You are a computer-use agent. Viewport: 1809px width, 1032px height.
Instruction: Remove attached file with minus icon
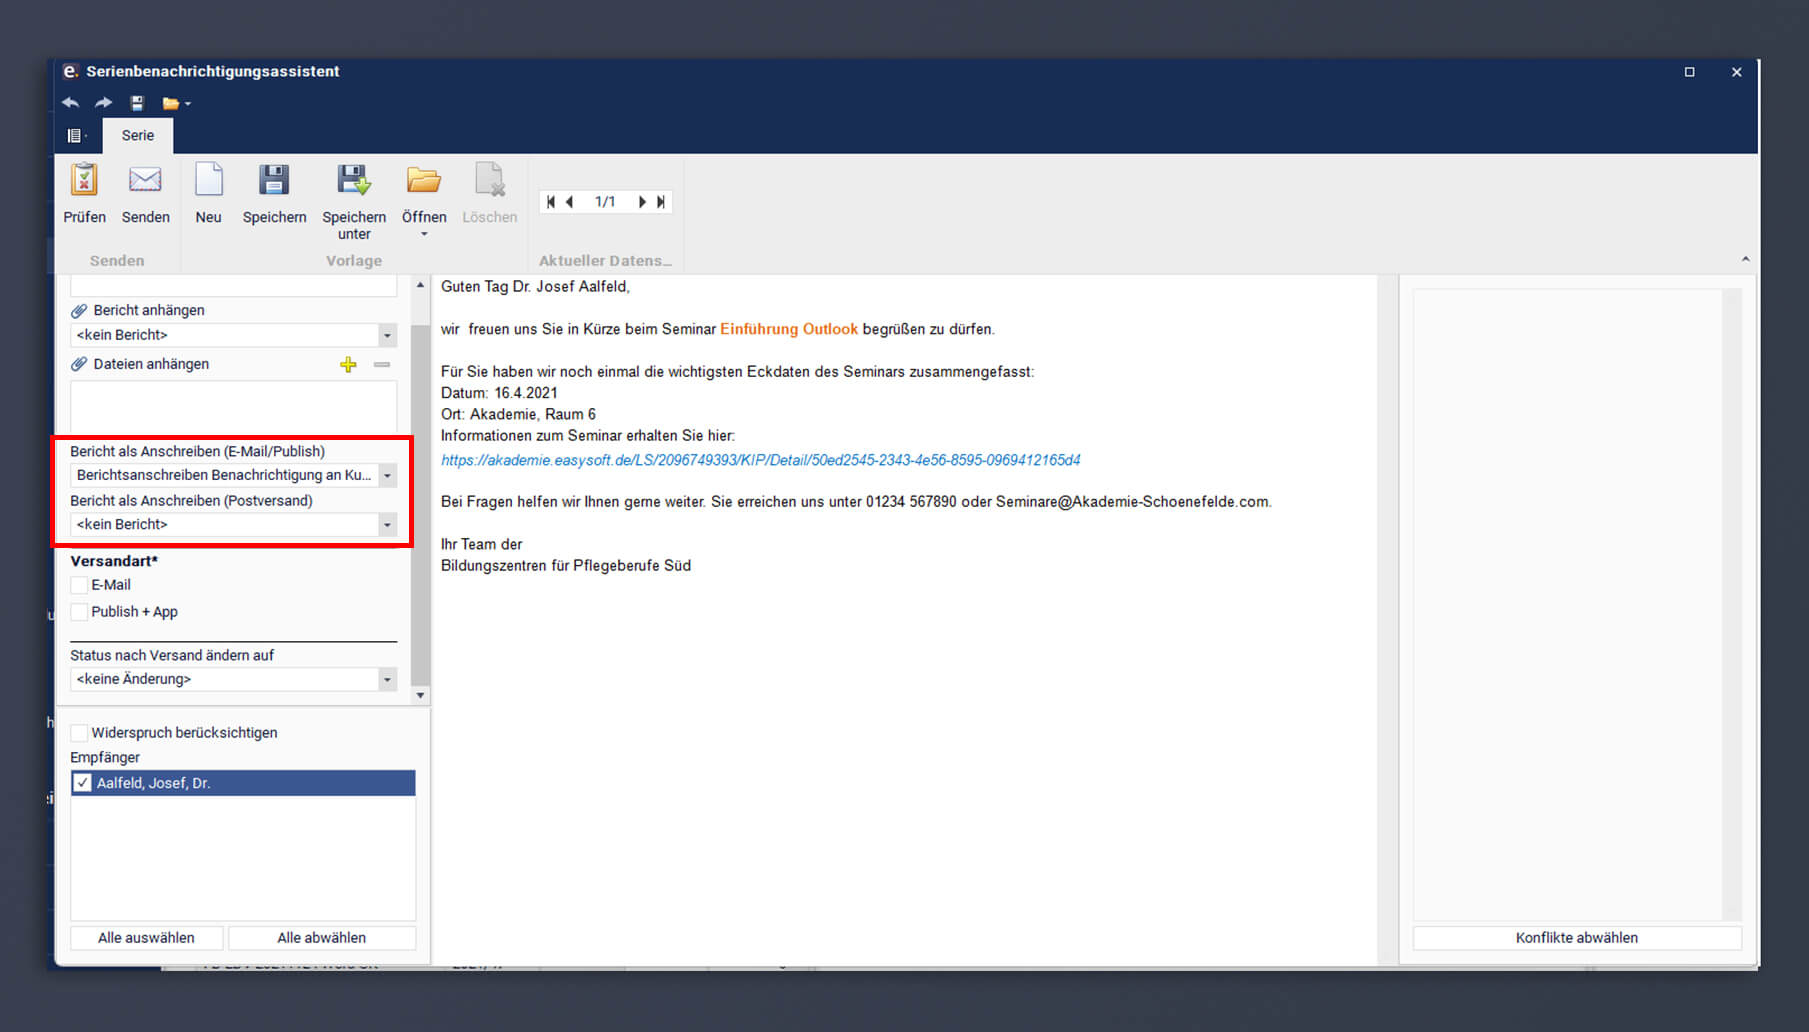382,365
